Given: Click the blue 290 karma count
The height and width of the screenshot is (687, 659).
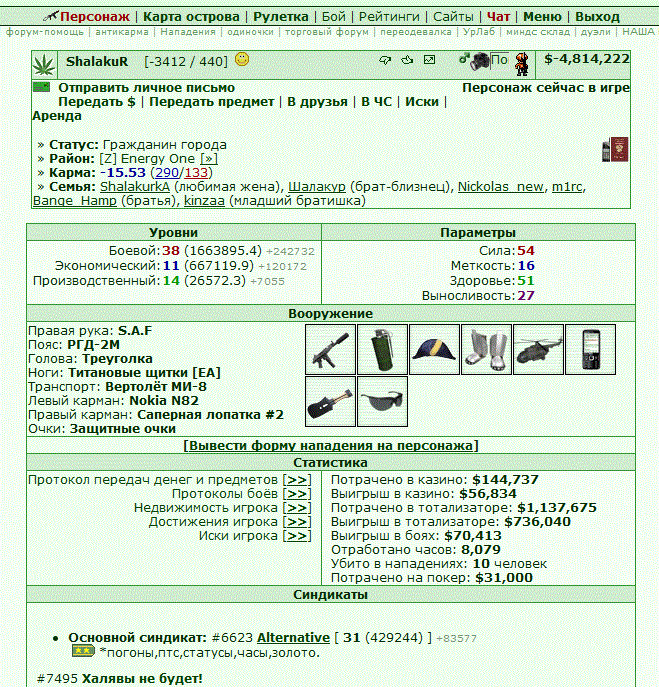Looking at the screenshot, I should (x=167, y=173).
